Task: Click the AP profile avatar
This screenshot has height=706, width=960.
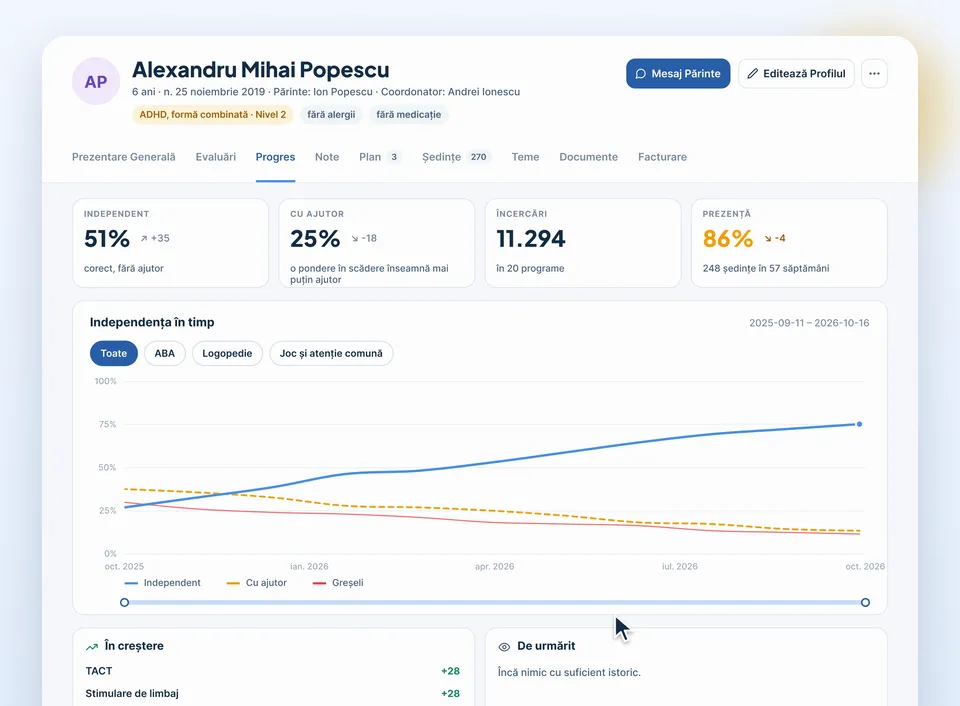Action: 96,81
